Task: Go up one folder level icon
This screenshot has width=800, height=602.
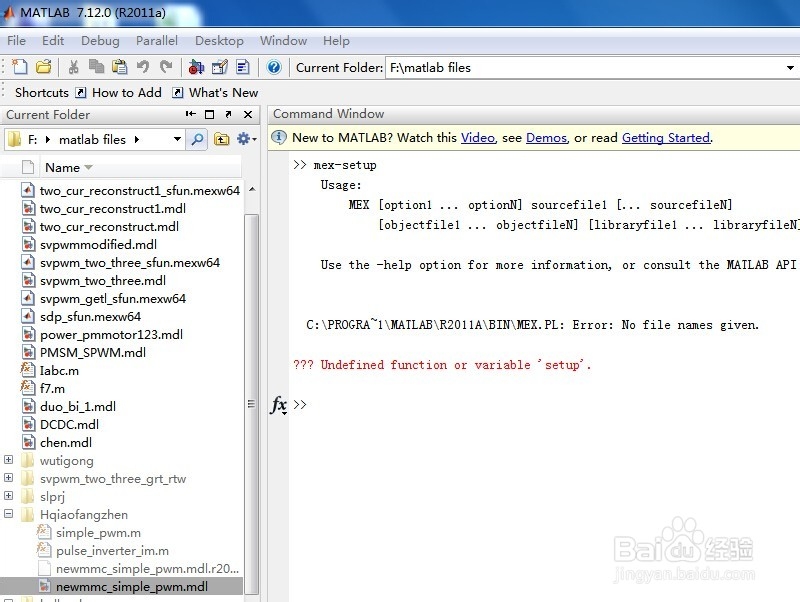Action: (221, 139)
